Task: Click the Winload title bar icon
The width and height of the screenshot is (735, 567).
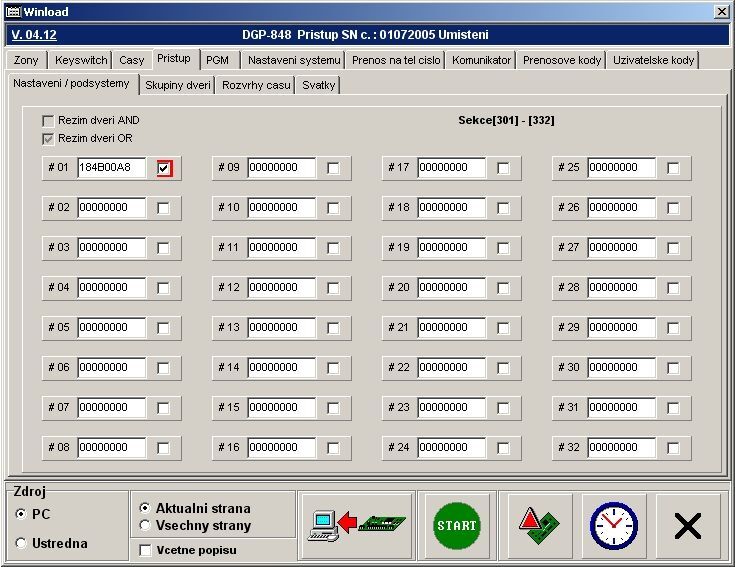Action: point(13,11)
